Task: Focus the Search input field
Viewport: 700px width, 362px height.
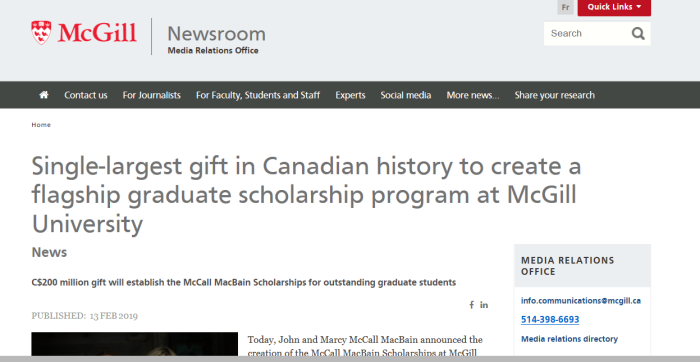Action: pos(587,33)
